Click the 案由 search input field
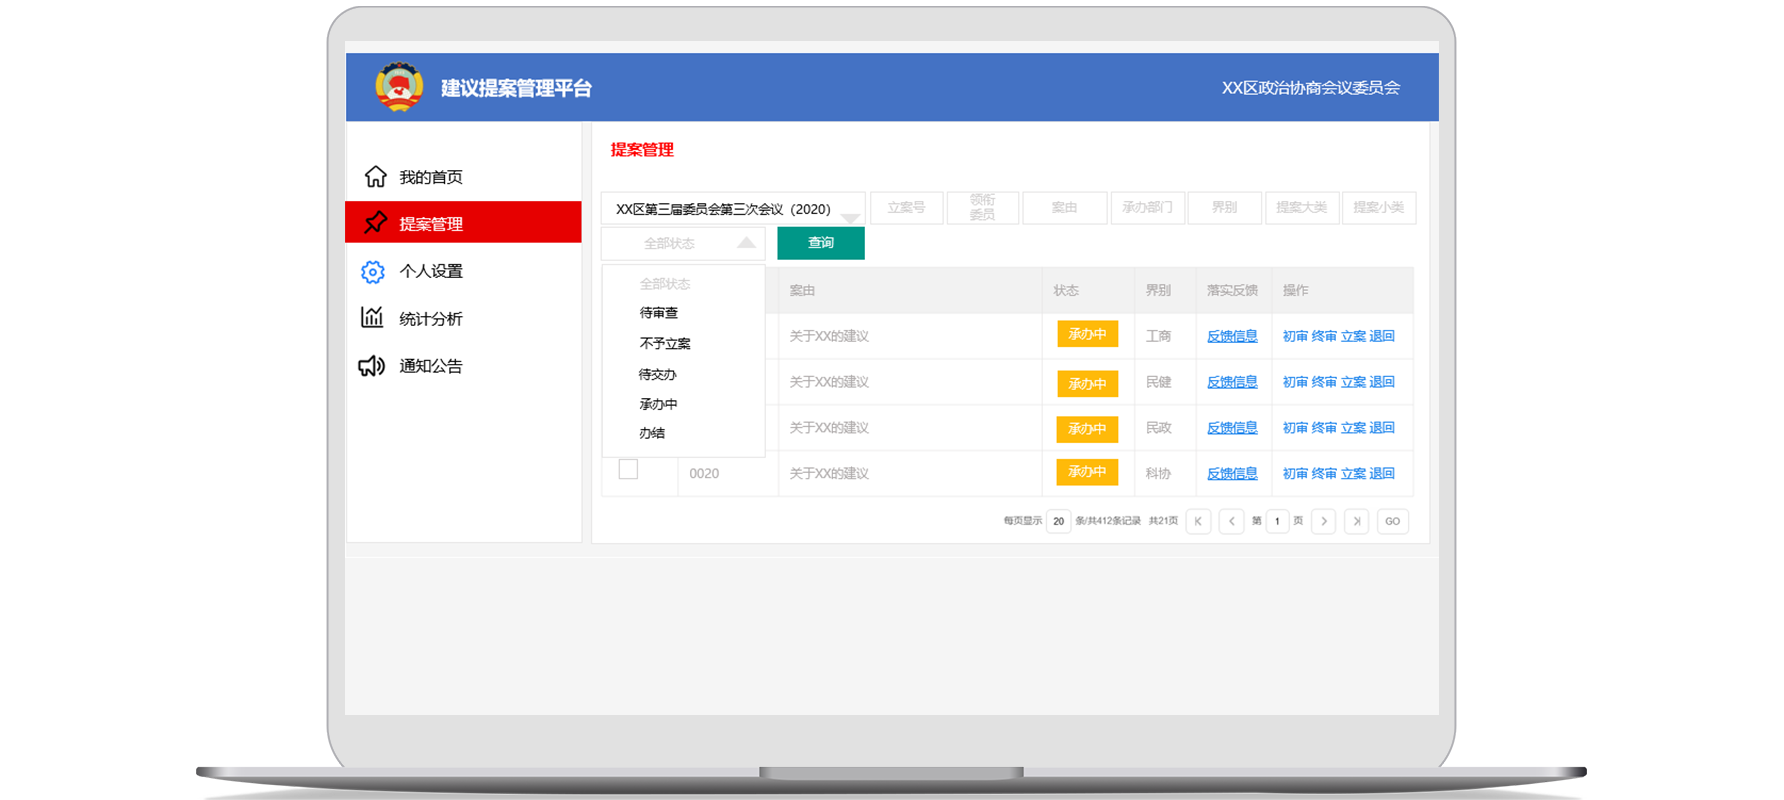 1065,208
